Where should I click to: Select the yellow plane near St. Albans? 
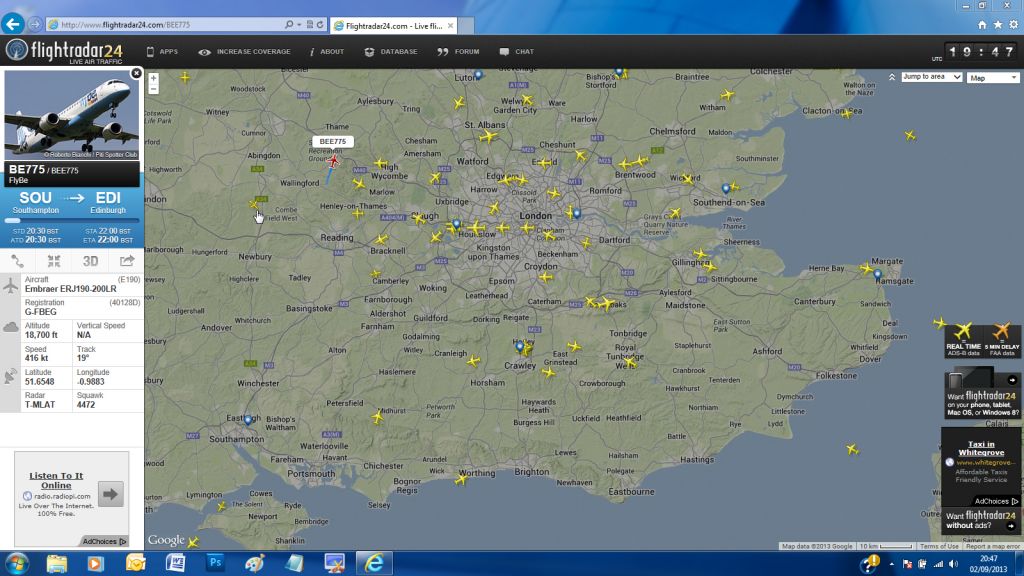[x=487, y=136]
